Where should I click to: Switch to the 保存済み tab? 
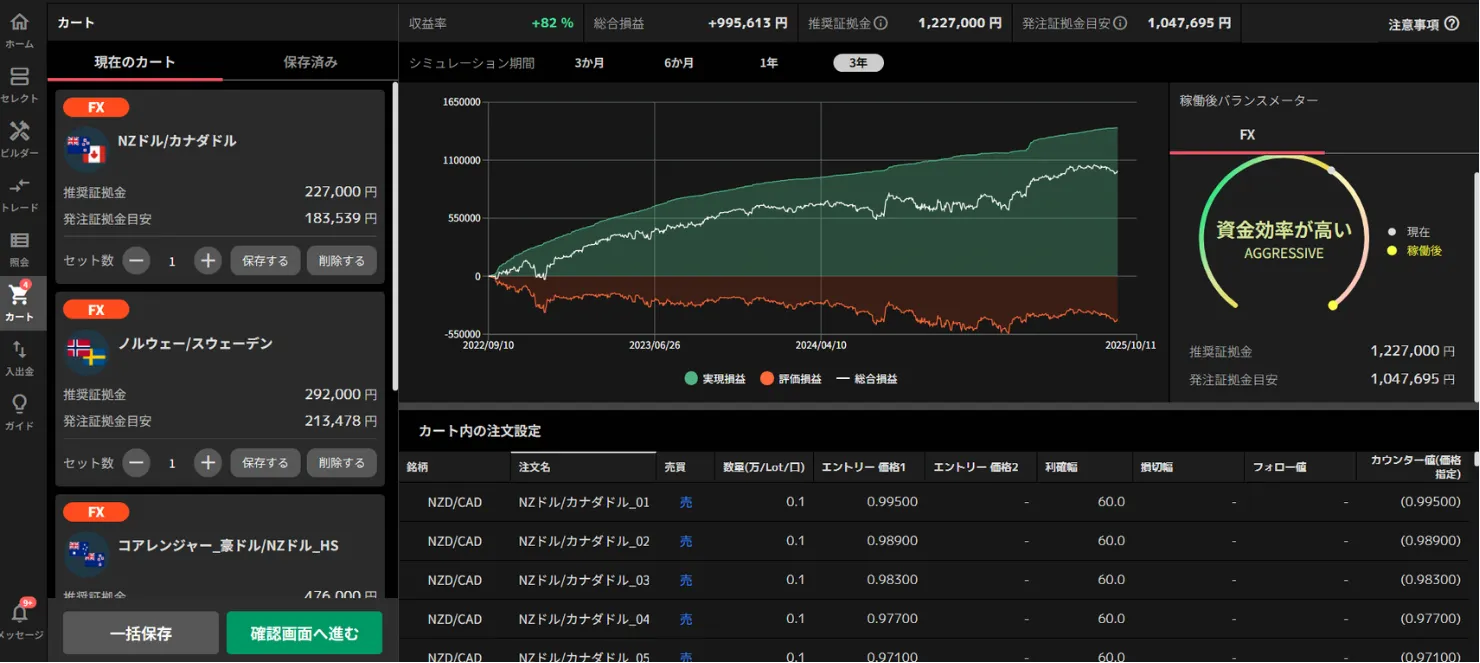tap(310, 62)
